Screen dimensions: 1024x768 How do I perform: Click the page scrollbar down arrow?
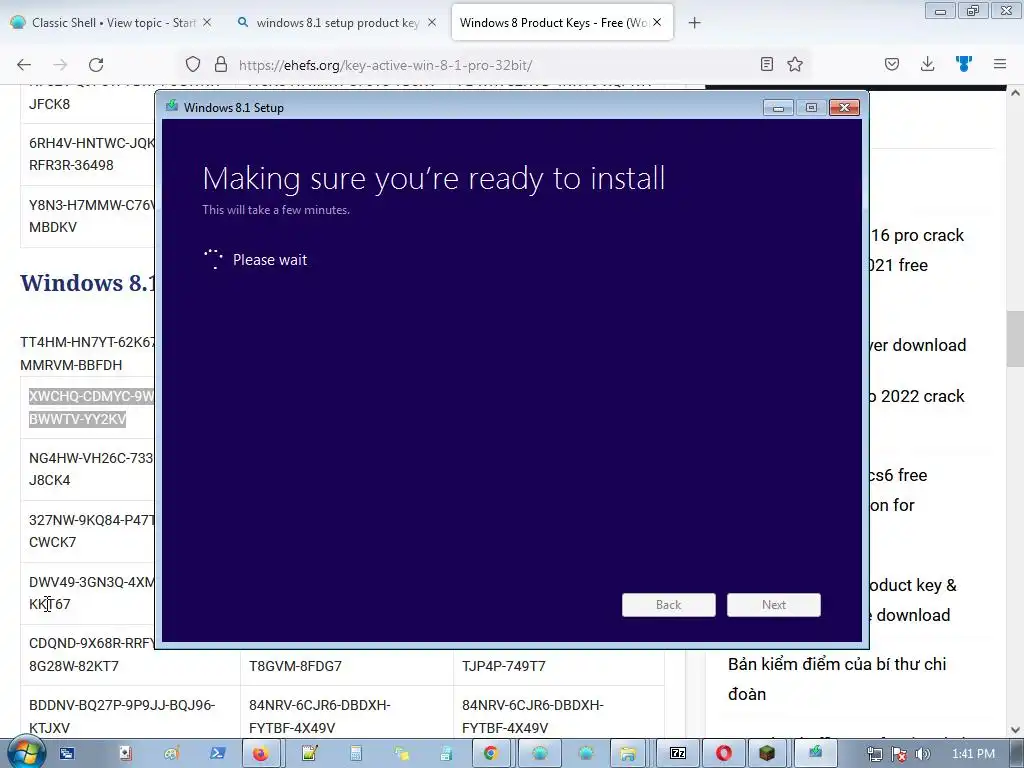click(1015, 729)
